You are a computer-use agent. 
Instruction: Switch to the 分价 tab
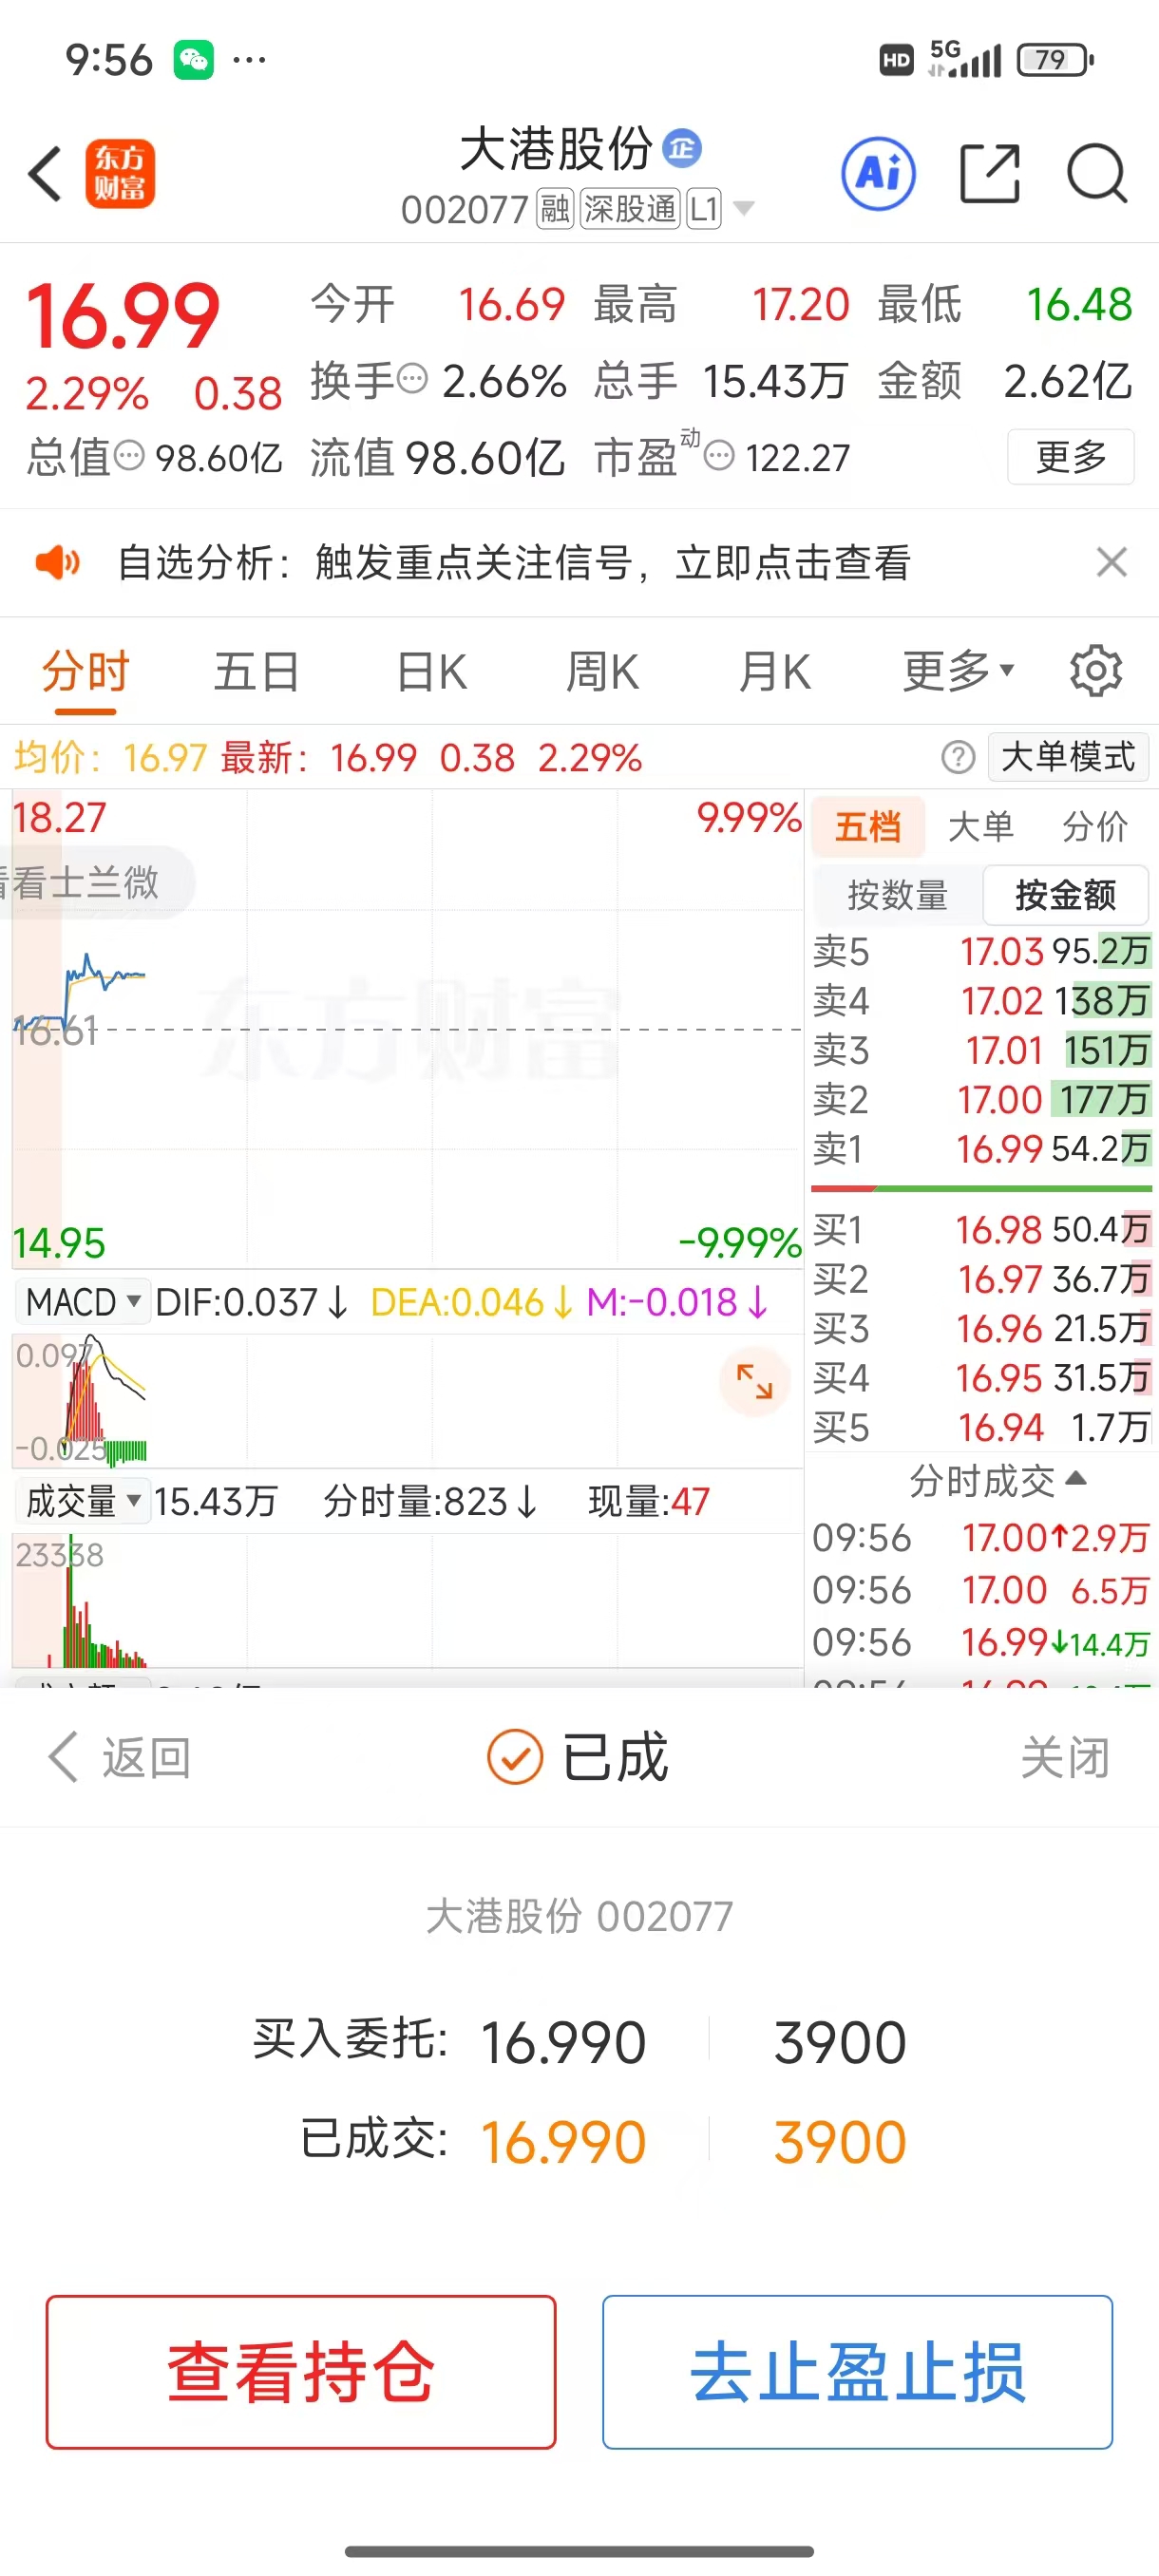[1095, 826]
